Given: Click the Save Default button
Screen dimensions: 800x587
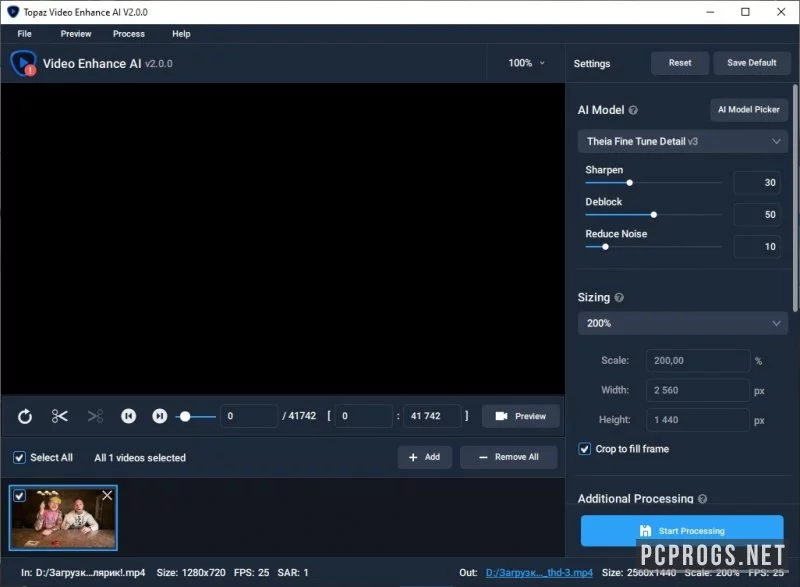Looking at the screenshot, I should tap(752, 63).
